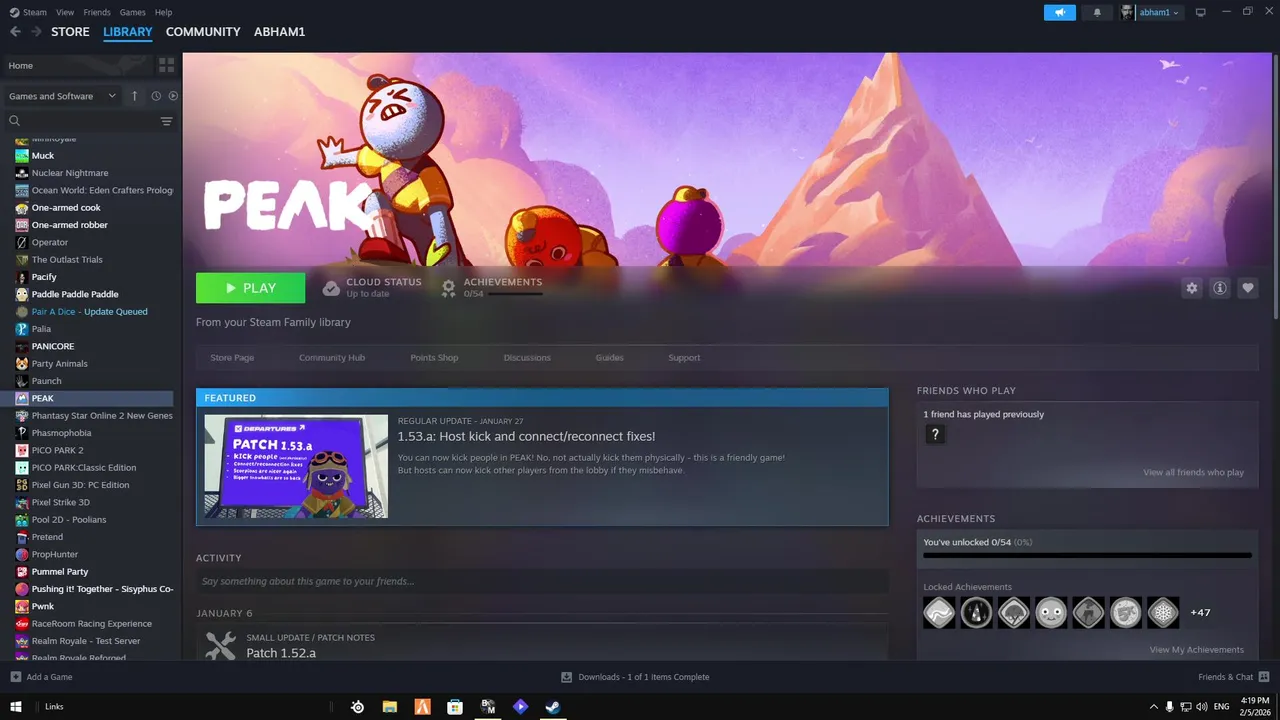Open the Support link
The image size is (1280, 720).
[684, 357]
